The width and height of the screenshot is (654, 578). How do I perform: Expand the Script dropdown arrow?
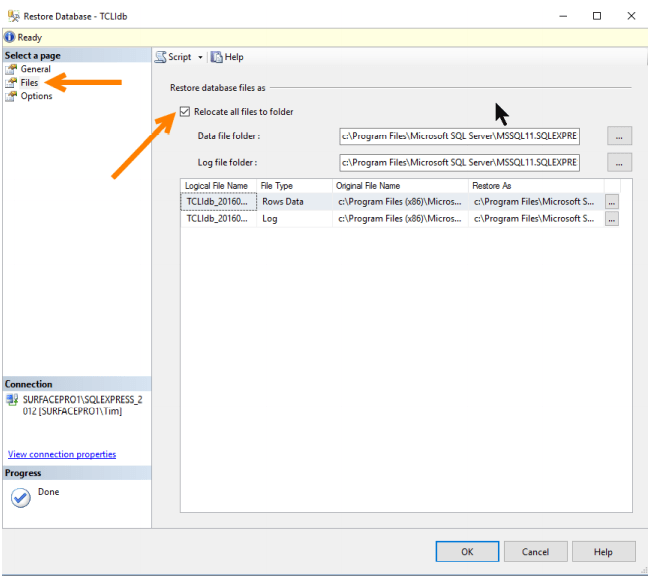tap(200, 58)
